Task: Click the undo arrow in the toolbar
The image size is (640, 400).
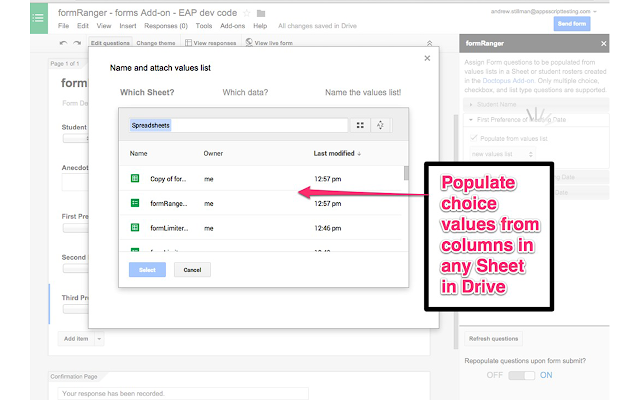Action: pyautogui.click(x=63, y=43)
